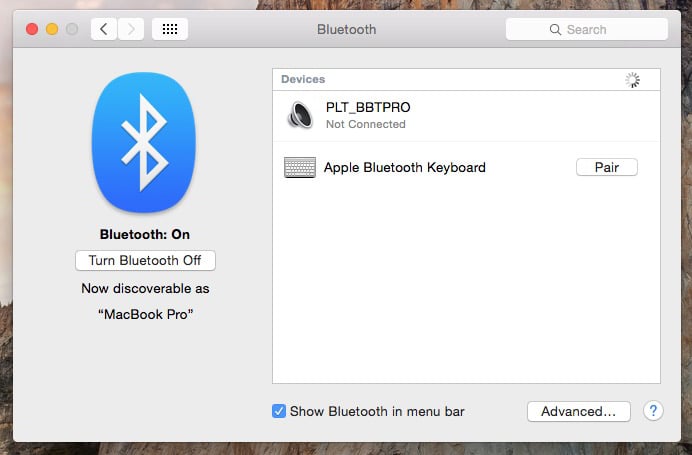Click the Bluetooth: On label
692x455 pixels.
pos(145,234)
